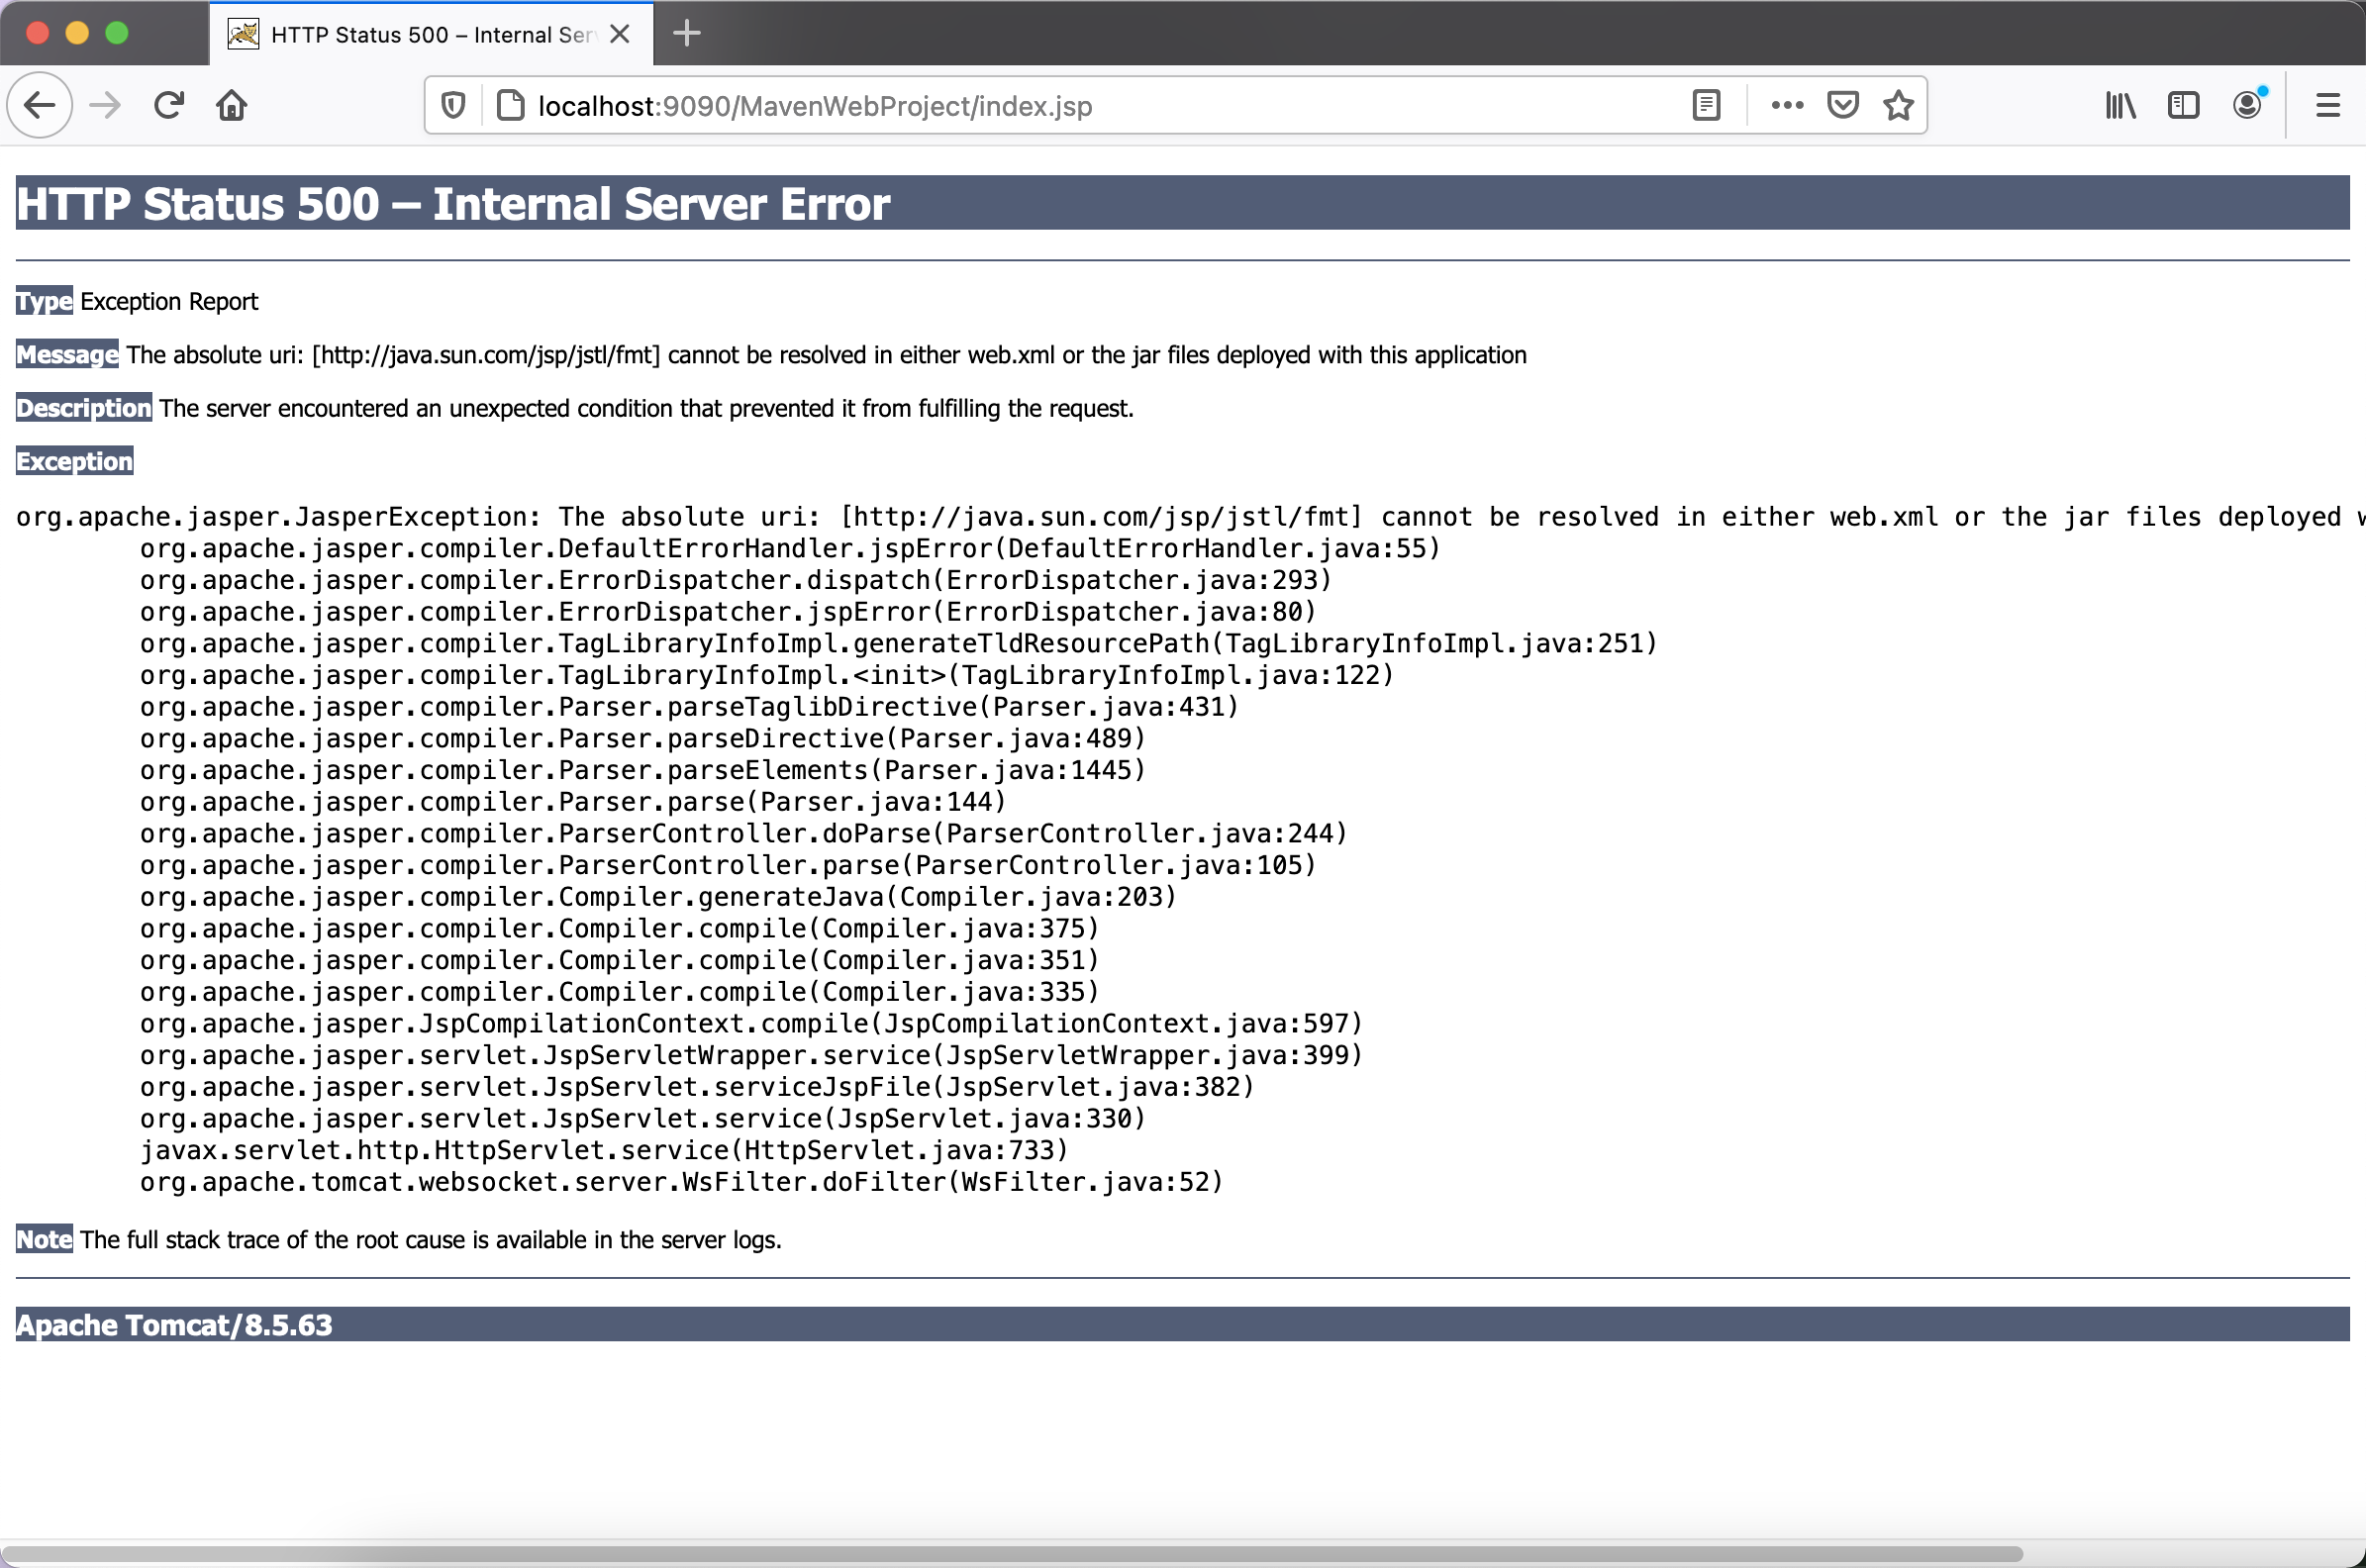Image resolution: width=2366 pixels, height=1568 pixels.
Task: Click JspCompilationContext.java:597 stack line
Action: click(752, 1023)
